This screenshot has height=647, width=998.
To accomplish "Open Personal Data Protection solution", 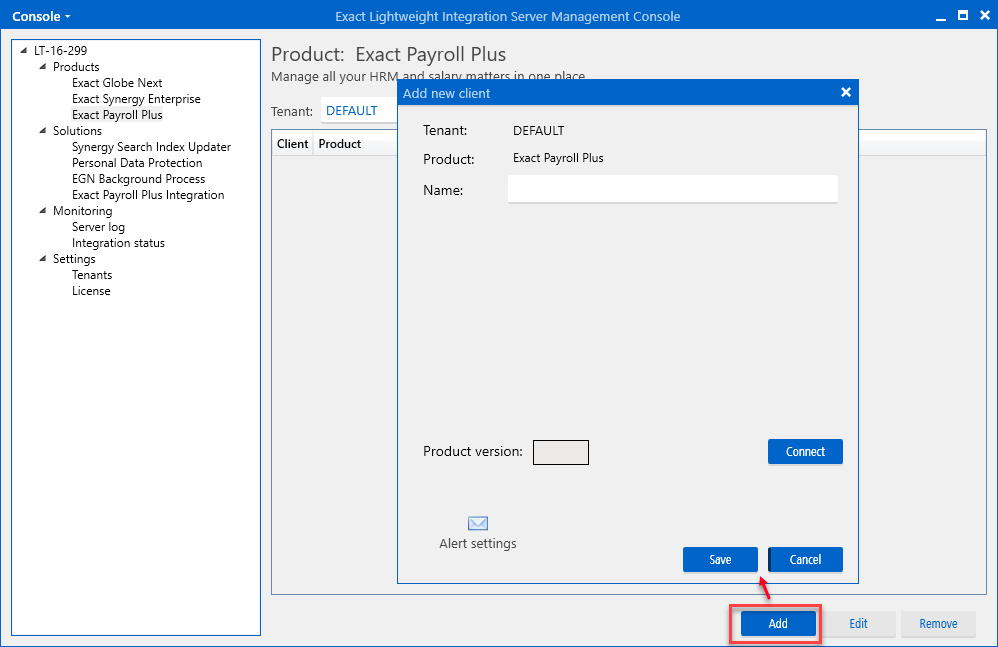I will point(137,163).
